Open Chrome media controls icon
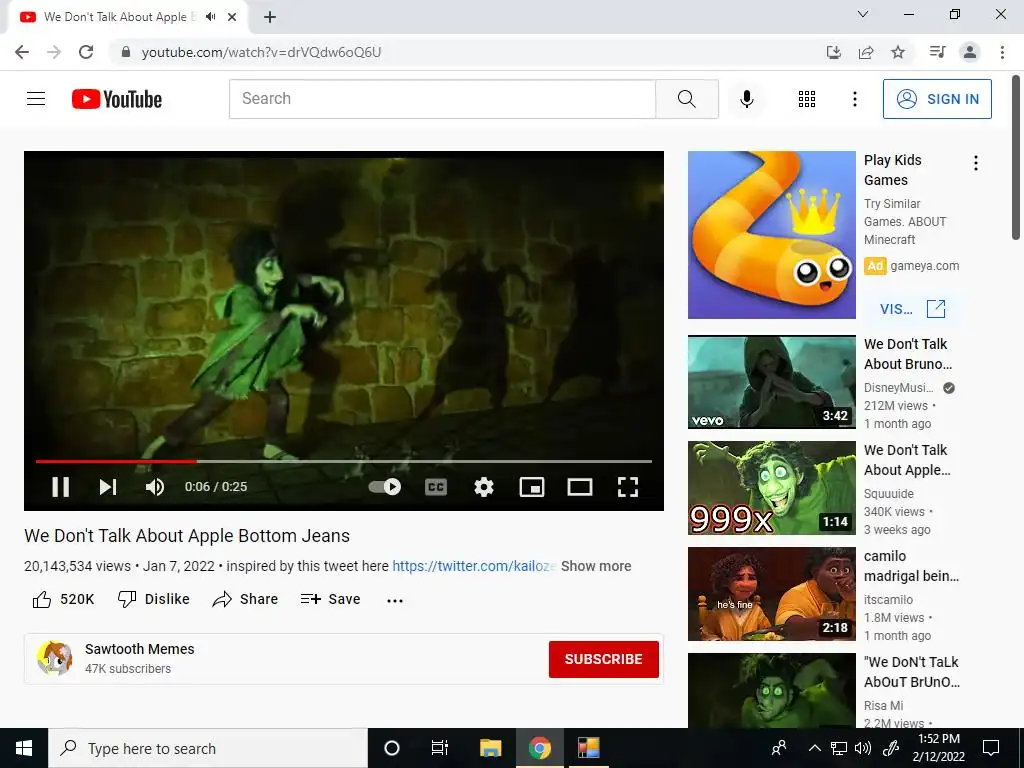This screenshot has width=1024, height=768. [937, 52]
